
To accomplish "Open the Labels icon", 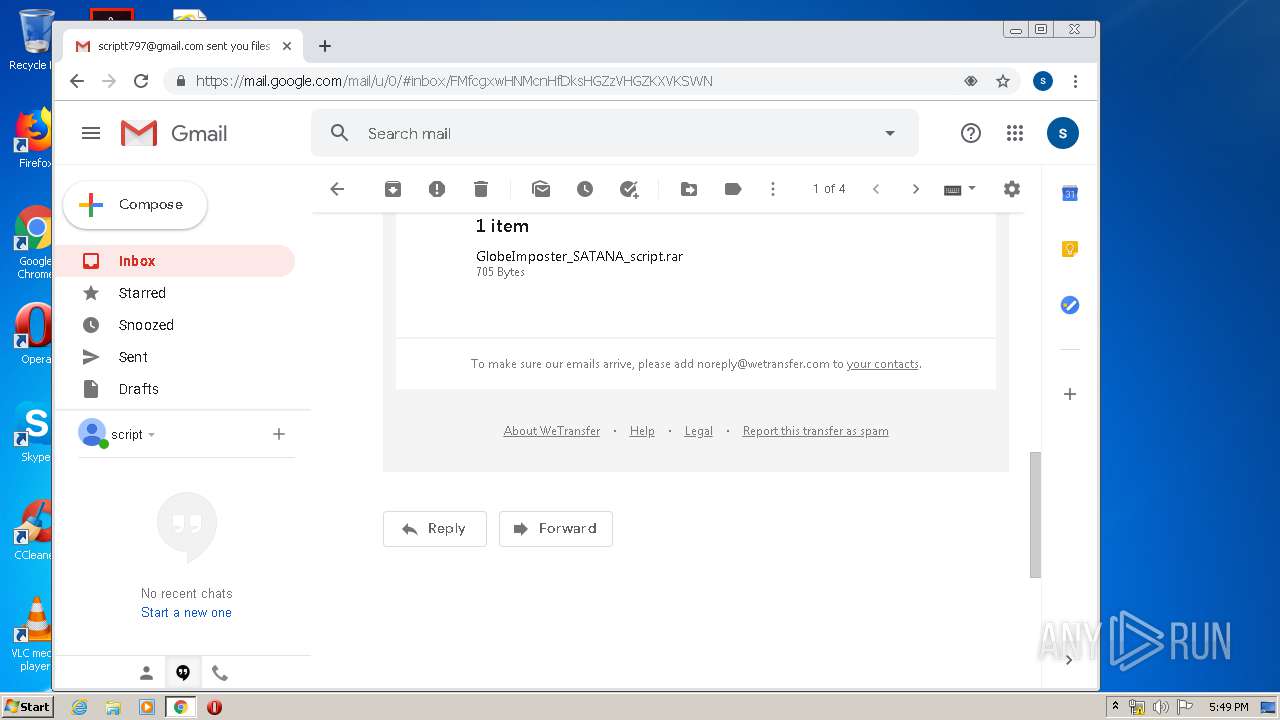I will [733, 189].
